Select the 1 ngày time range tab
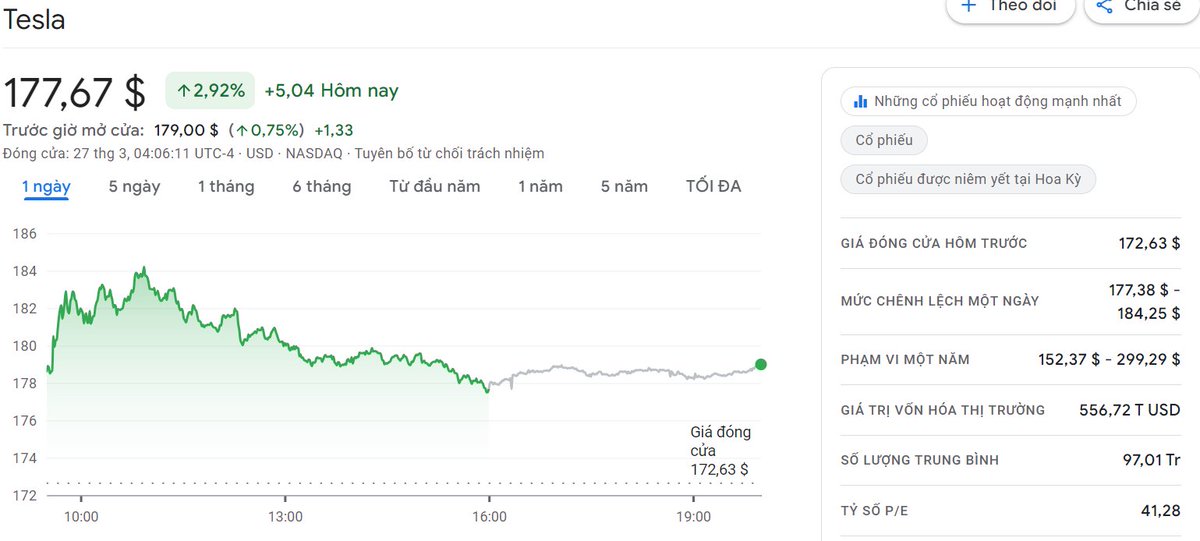 [46, 187]
